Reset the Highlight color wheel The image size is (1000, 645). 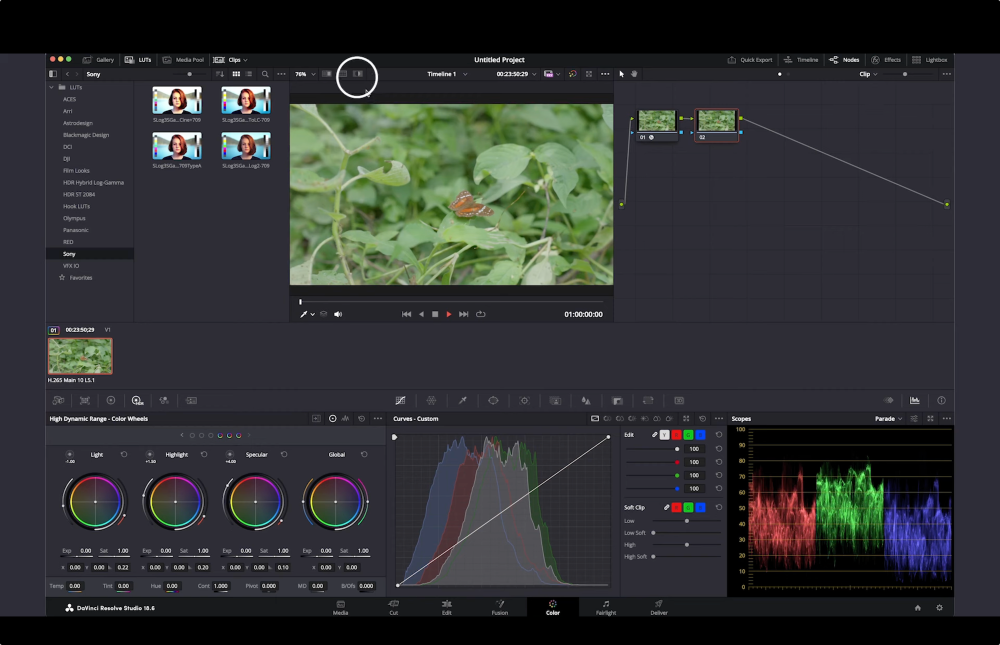pos(204,454)
